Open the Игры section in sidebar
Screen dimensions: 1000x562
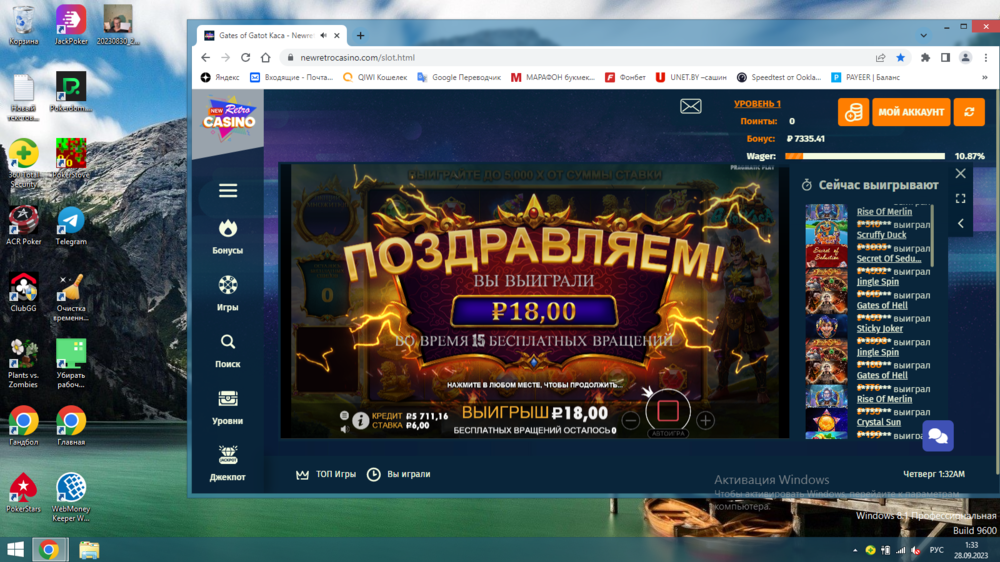(228, 293)
